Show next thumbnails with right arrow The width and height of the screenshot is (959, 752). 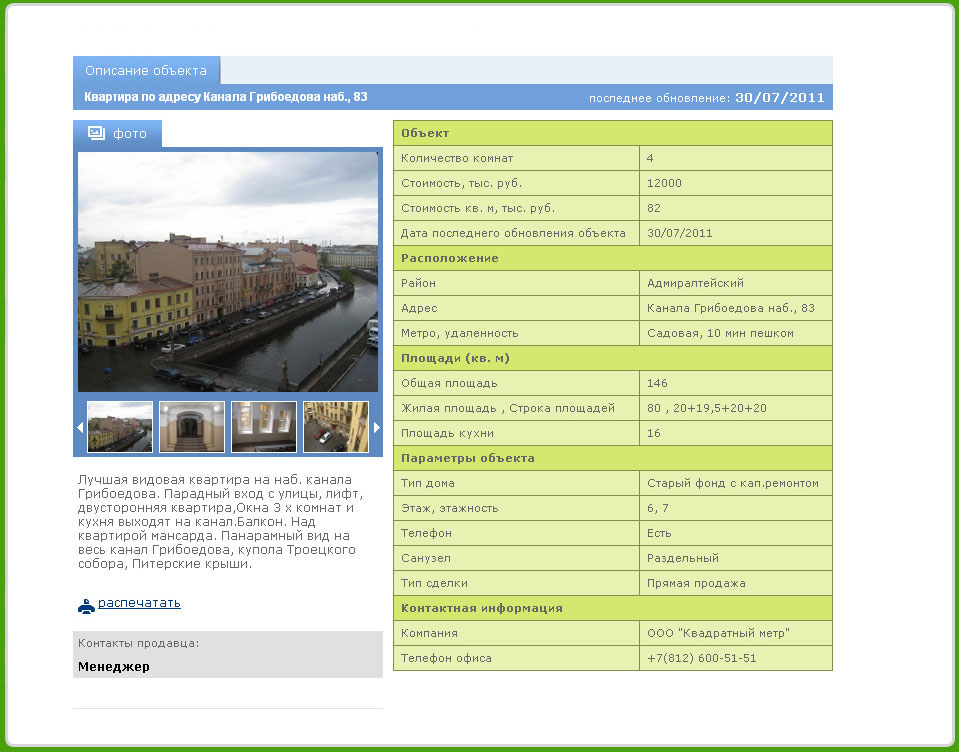377,427
